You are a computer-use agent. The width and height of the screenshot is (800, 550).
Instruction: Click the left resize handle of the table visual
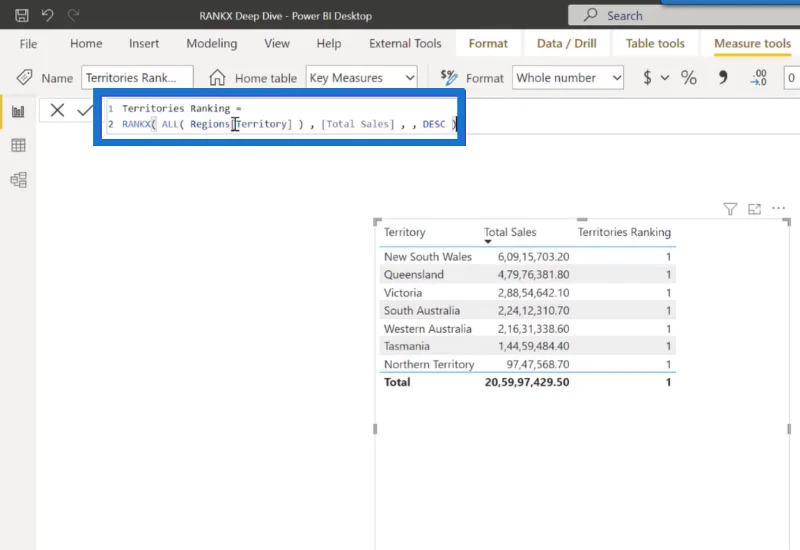pos(375,429)
